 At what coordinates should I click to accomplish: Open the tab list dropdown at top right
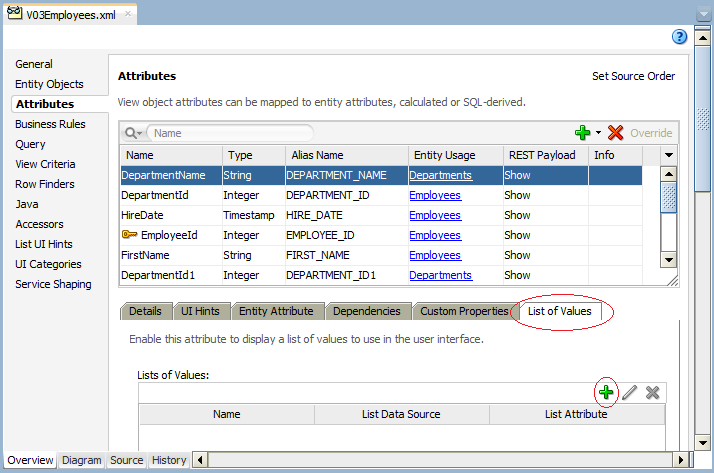click(x=704, y=14)
